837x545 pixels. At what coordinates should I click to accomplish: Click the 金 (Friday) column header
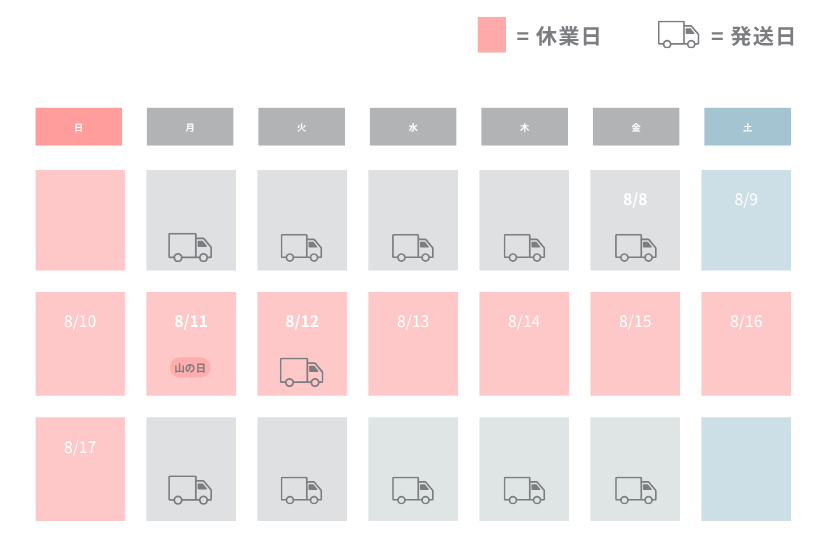(x=636, y=127)
